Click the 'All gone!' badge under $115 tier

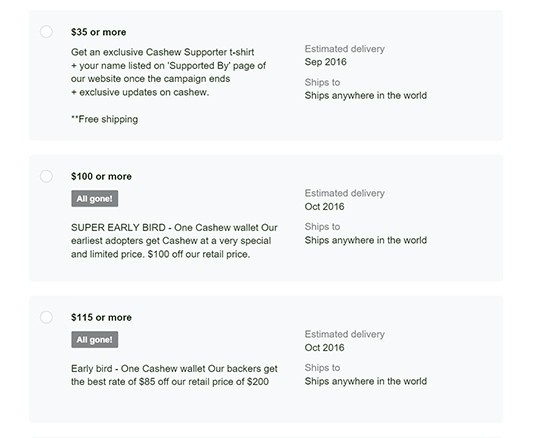coord(95,340)
